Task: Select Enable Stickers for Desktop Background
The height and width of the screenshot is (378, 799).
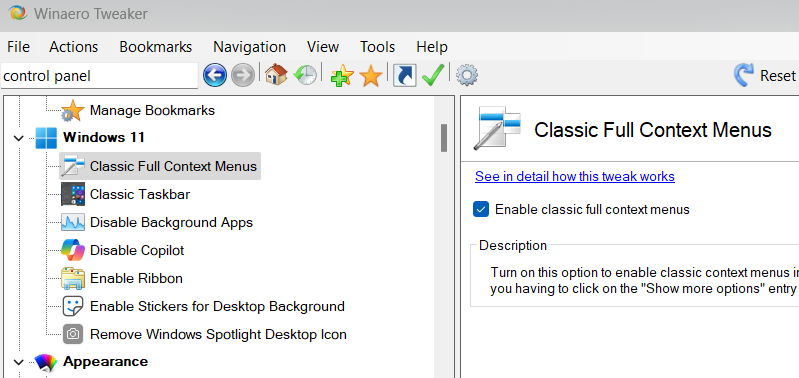Action: pos(217,306)
